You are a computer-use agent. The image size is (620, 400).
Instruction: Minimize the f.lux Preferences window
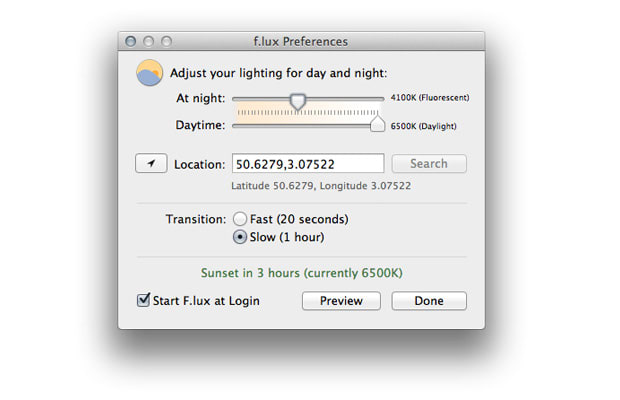click(x=149, y=41)
